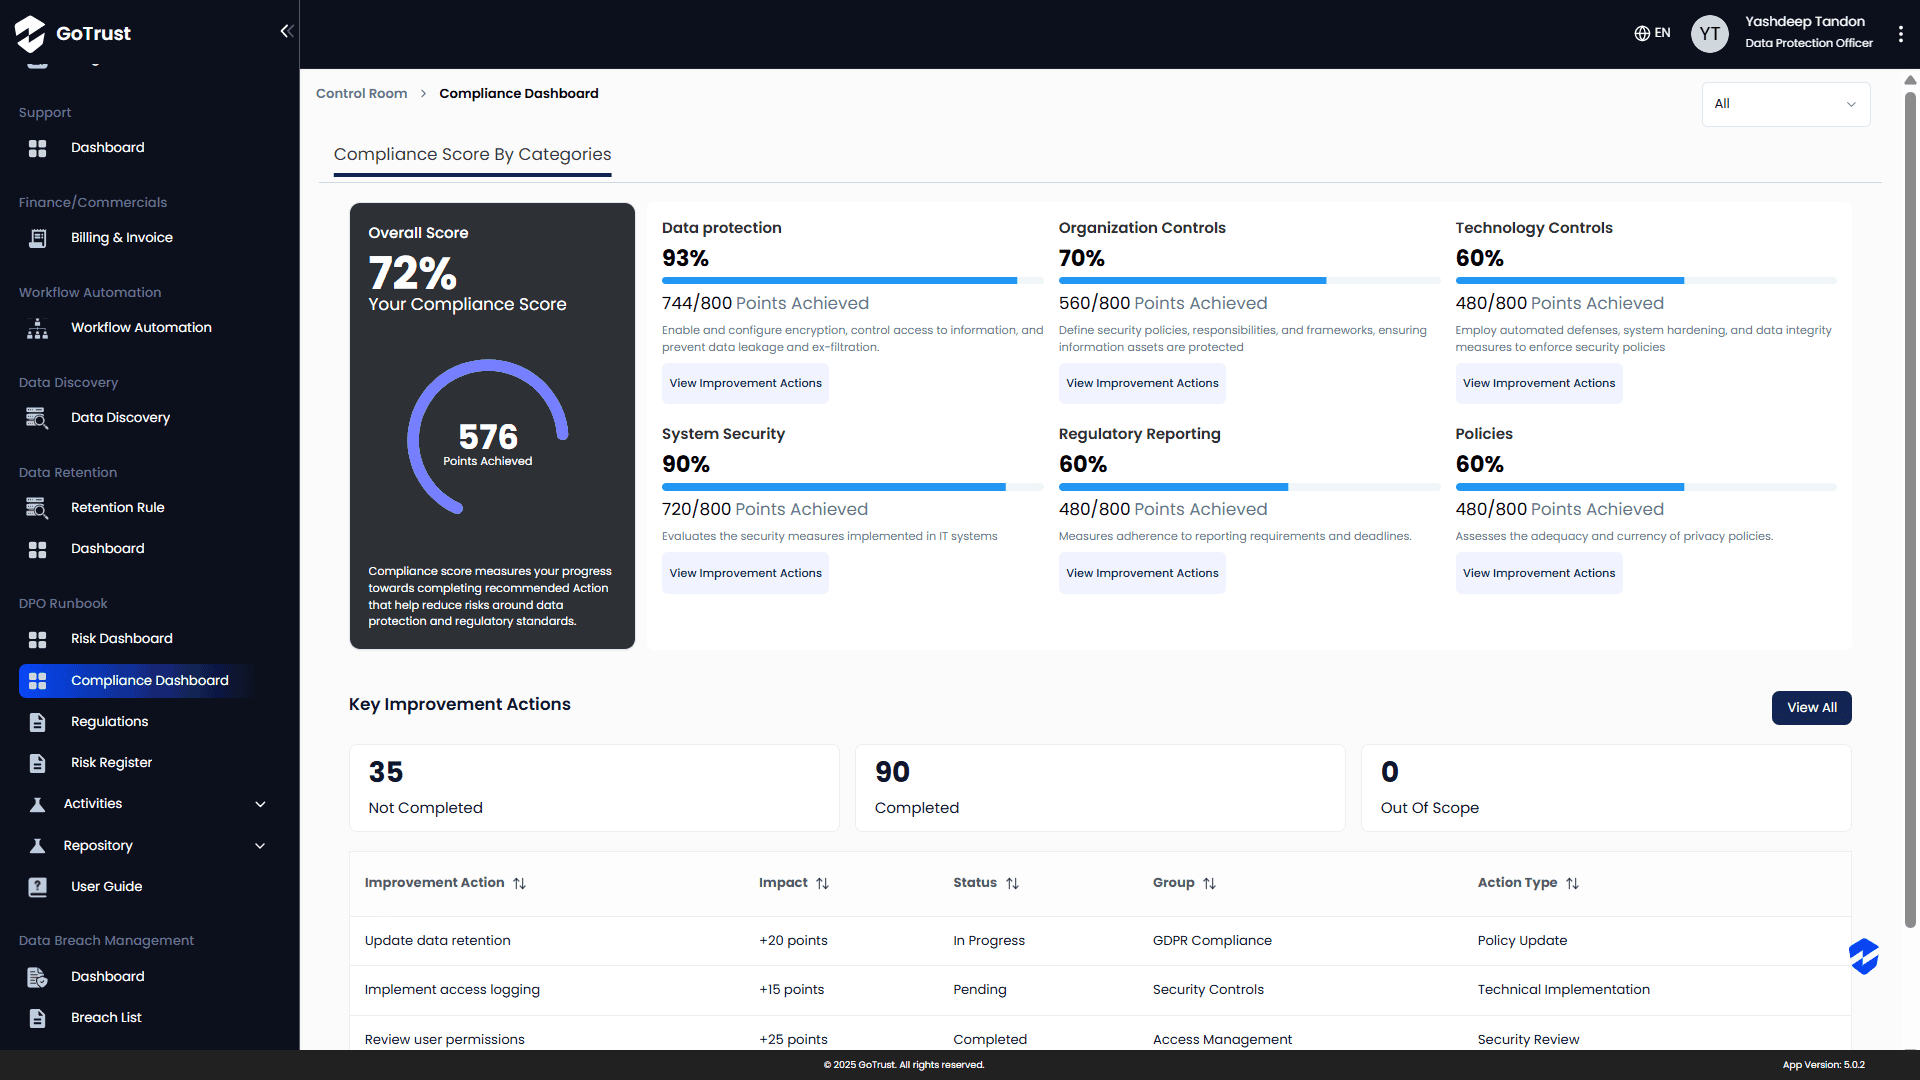Click the Technical Implementation cell
This screenshot has height=1080, width=1920.
pos(1564,990)
